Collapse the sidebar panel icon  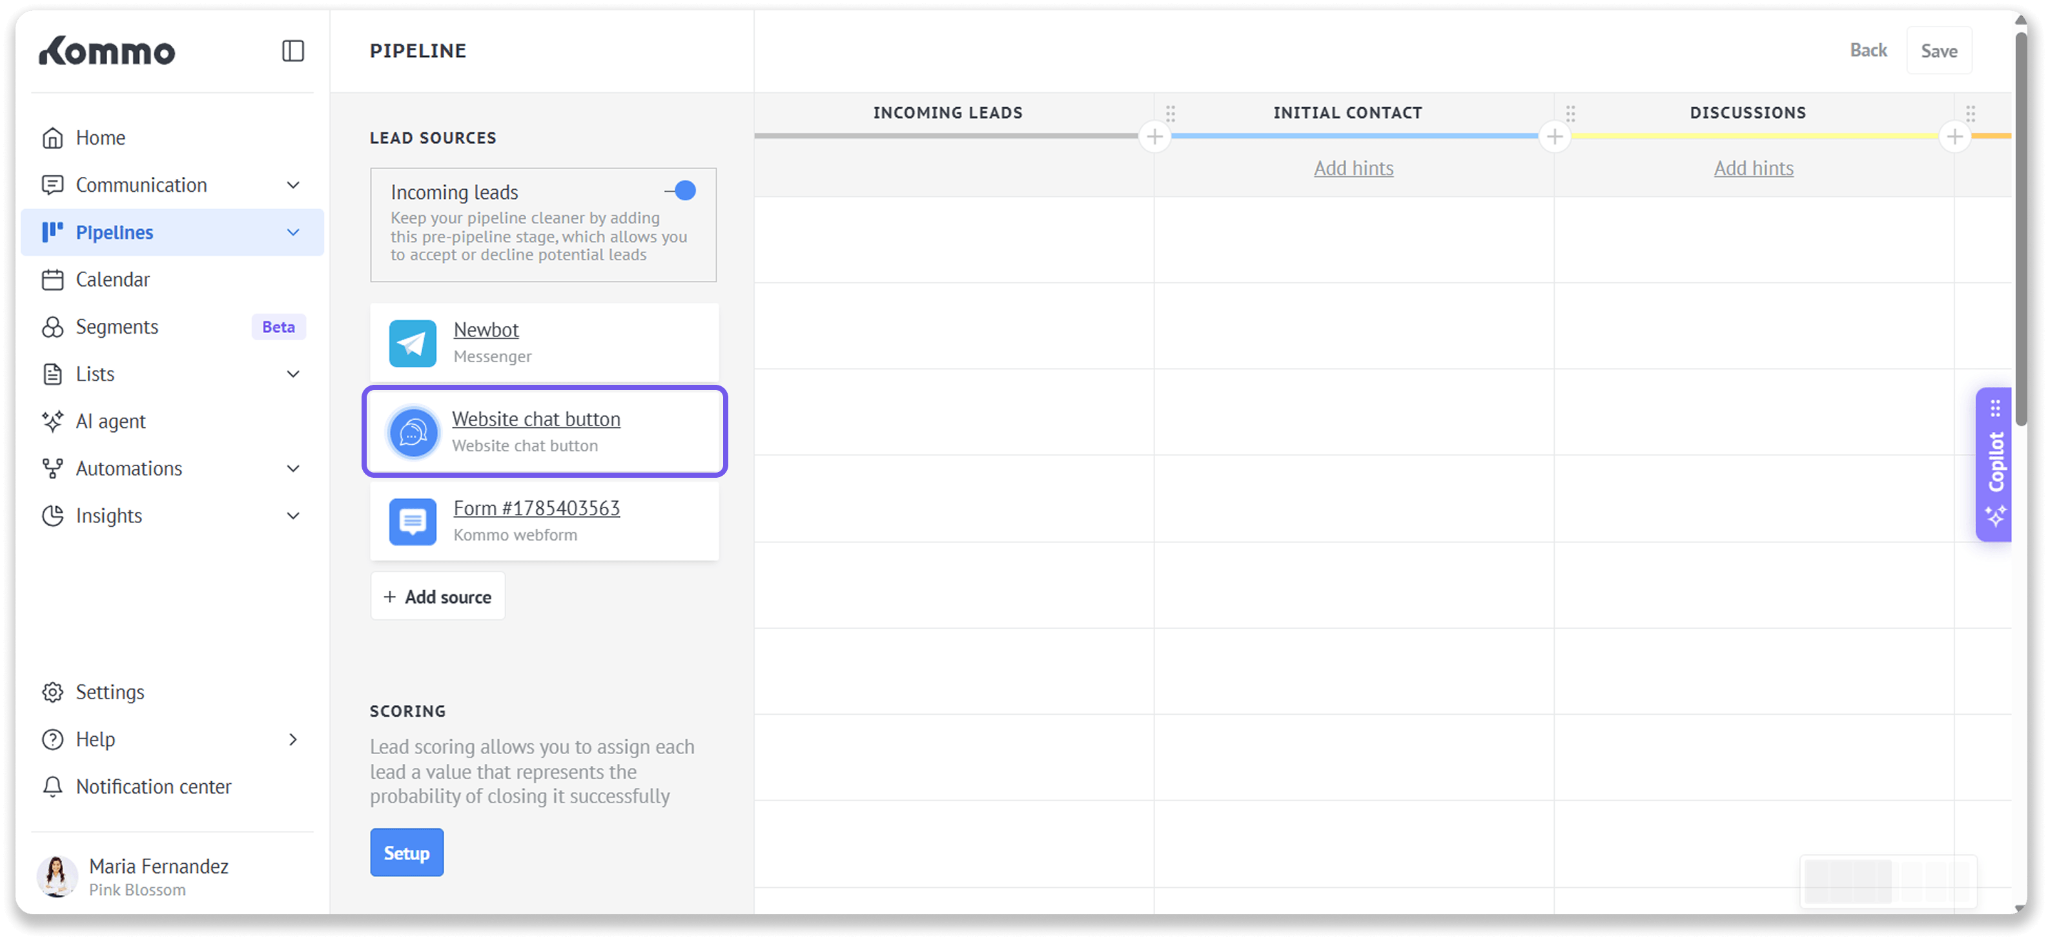293,50
